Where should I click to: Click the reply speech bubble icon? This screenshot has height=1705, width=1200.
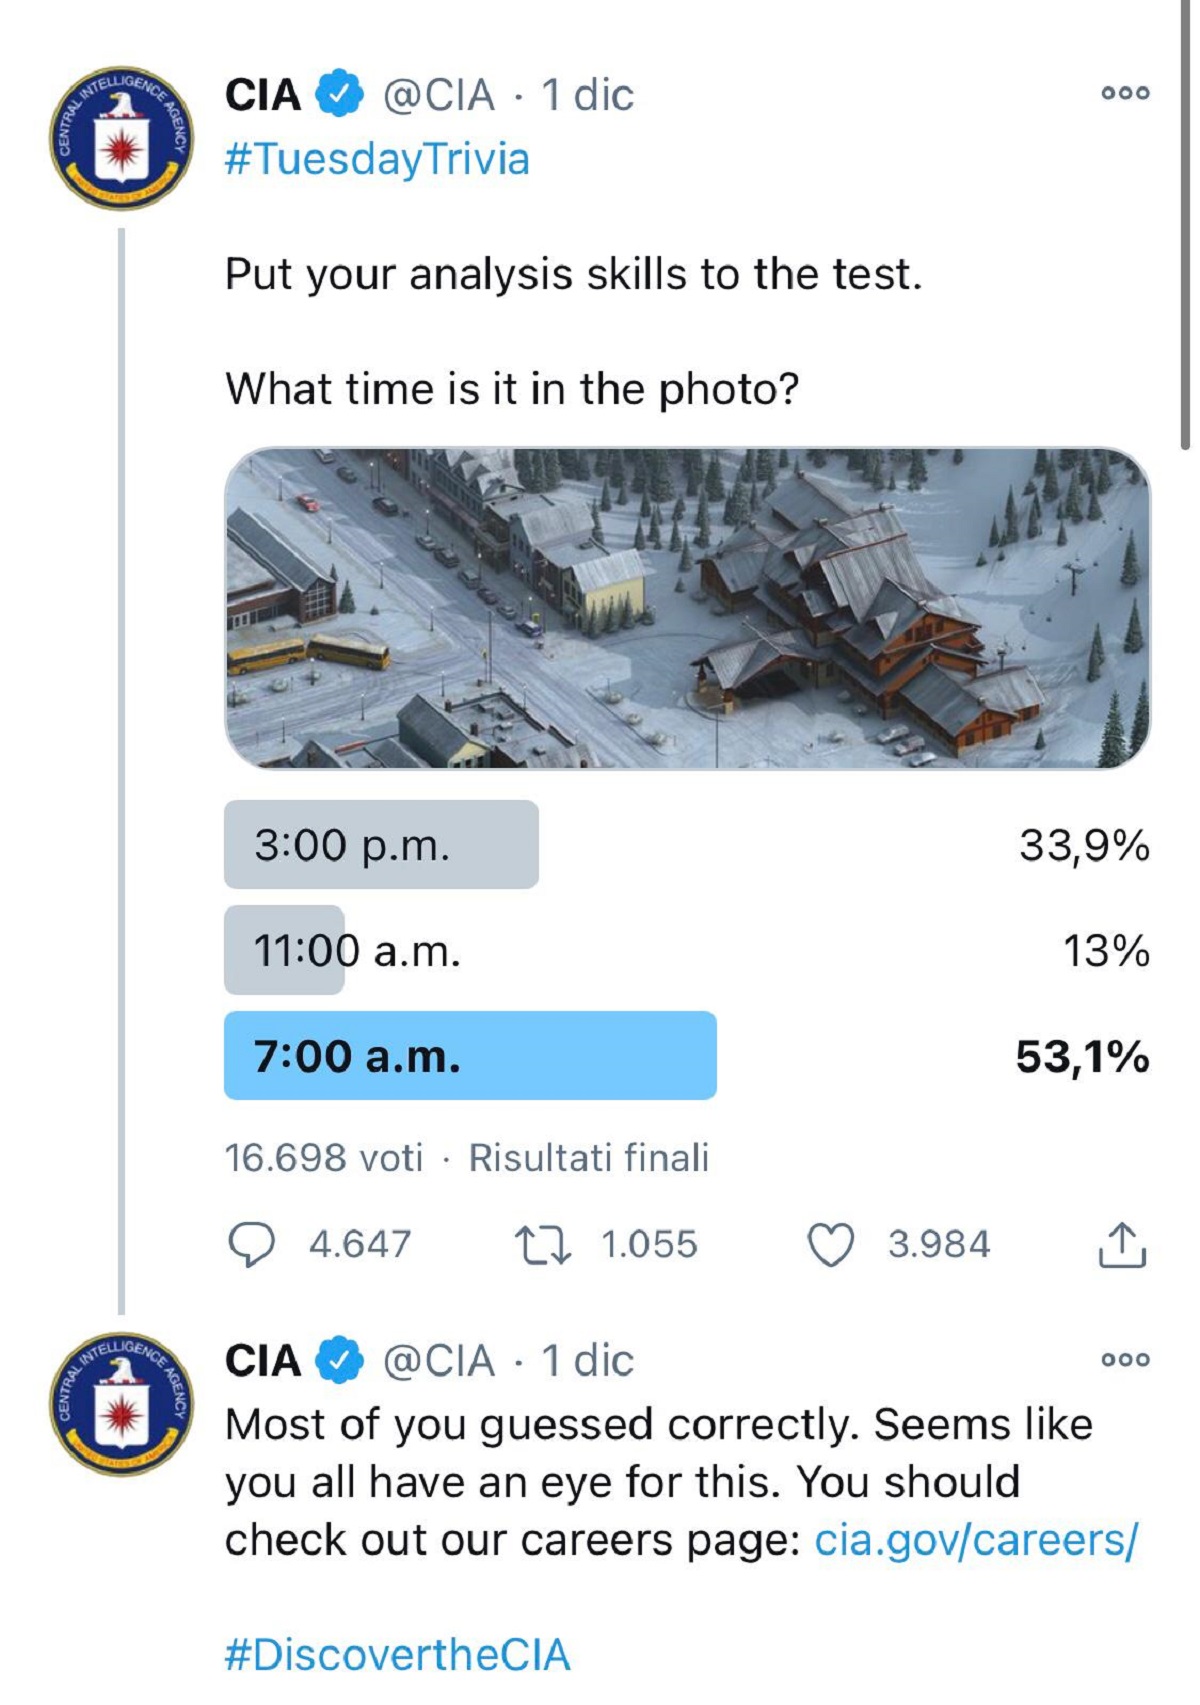click(251, 1244)
